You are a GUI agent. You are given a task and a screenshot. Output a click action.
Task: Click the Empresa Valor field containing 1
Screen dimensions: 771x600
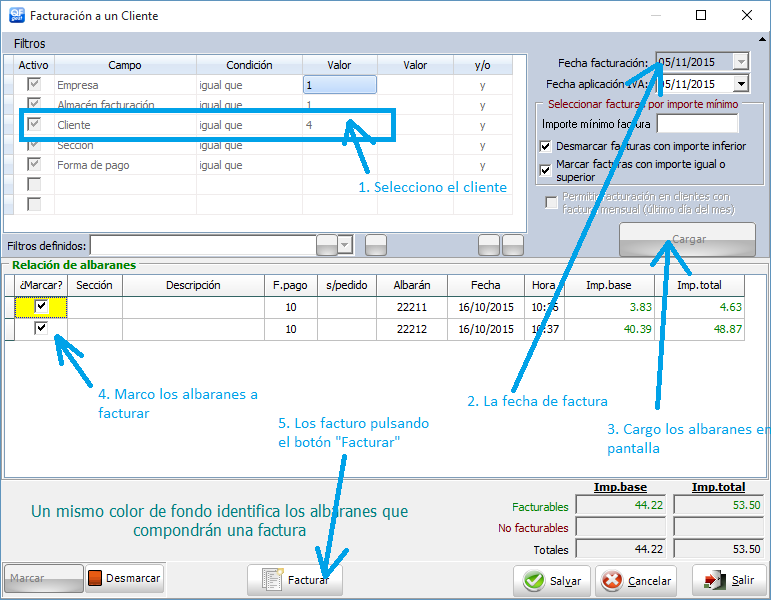point(340,85)
